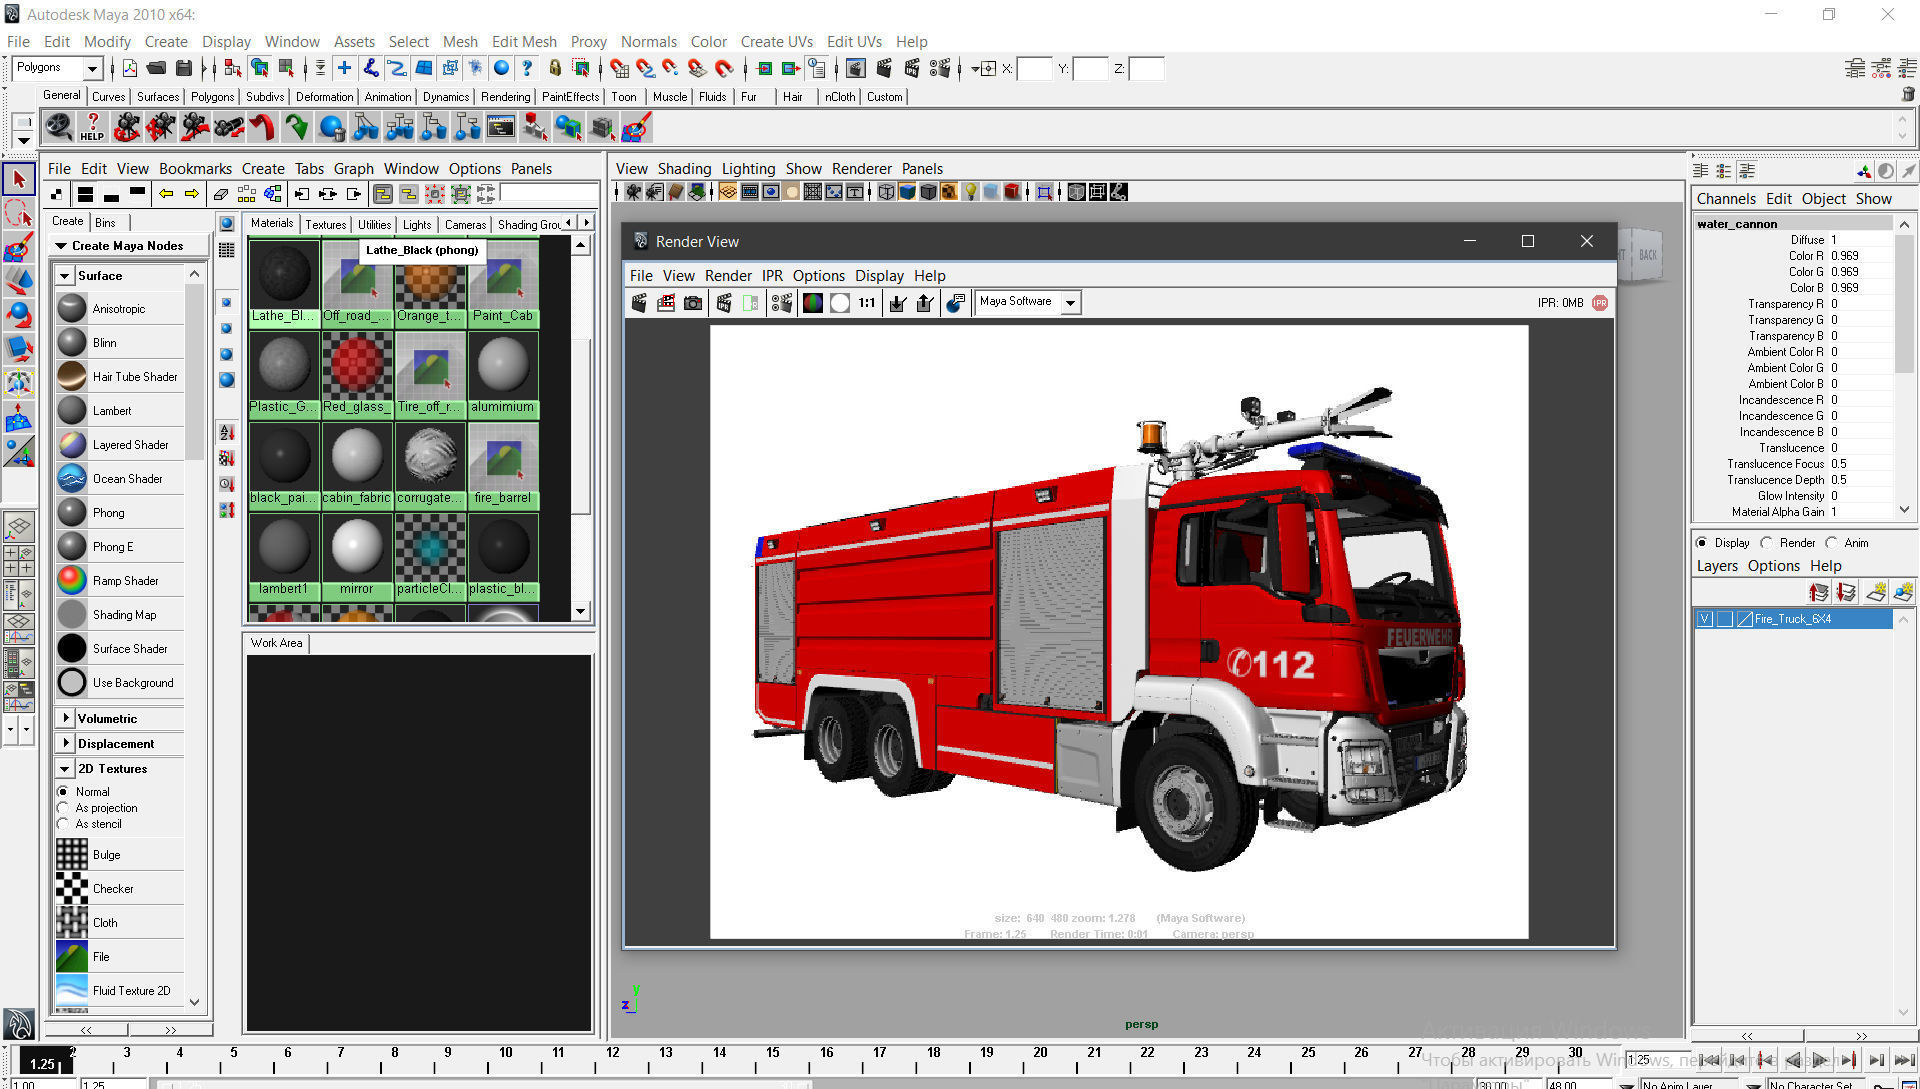This screenshot has width=1920, height=1089.
Task: Click the New Scene icon on status line
Action: (x=130, y=68)
